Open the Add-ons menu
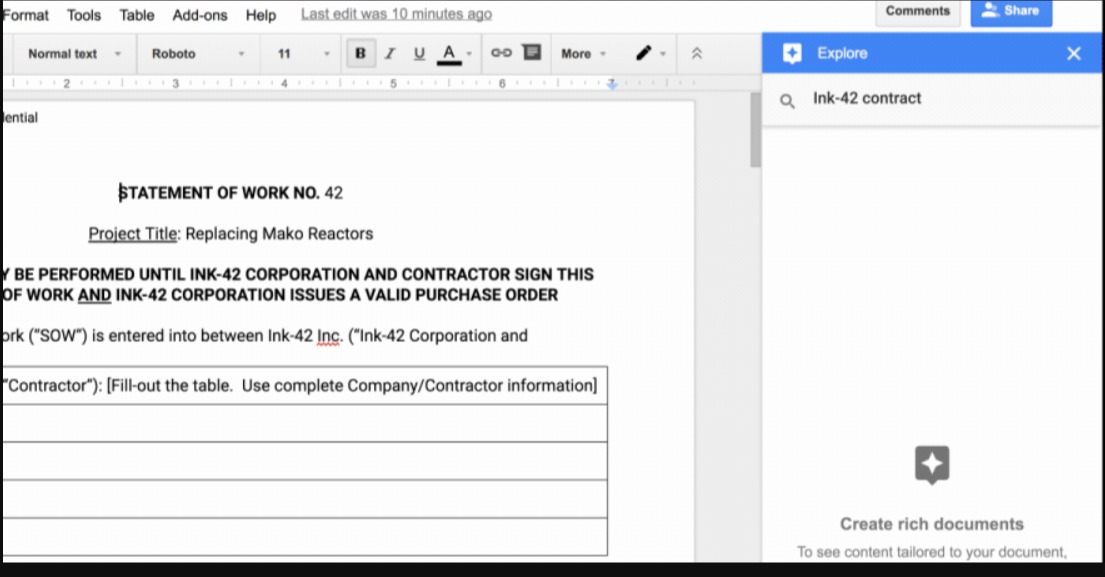This screenshot has height=577, width=1105. click(x=200, y=15)
